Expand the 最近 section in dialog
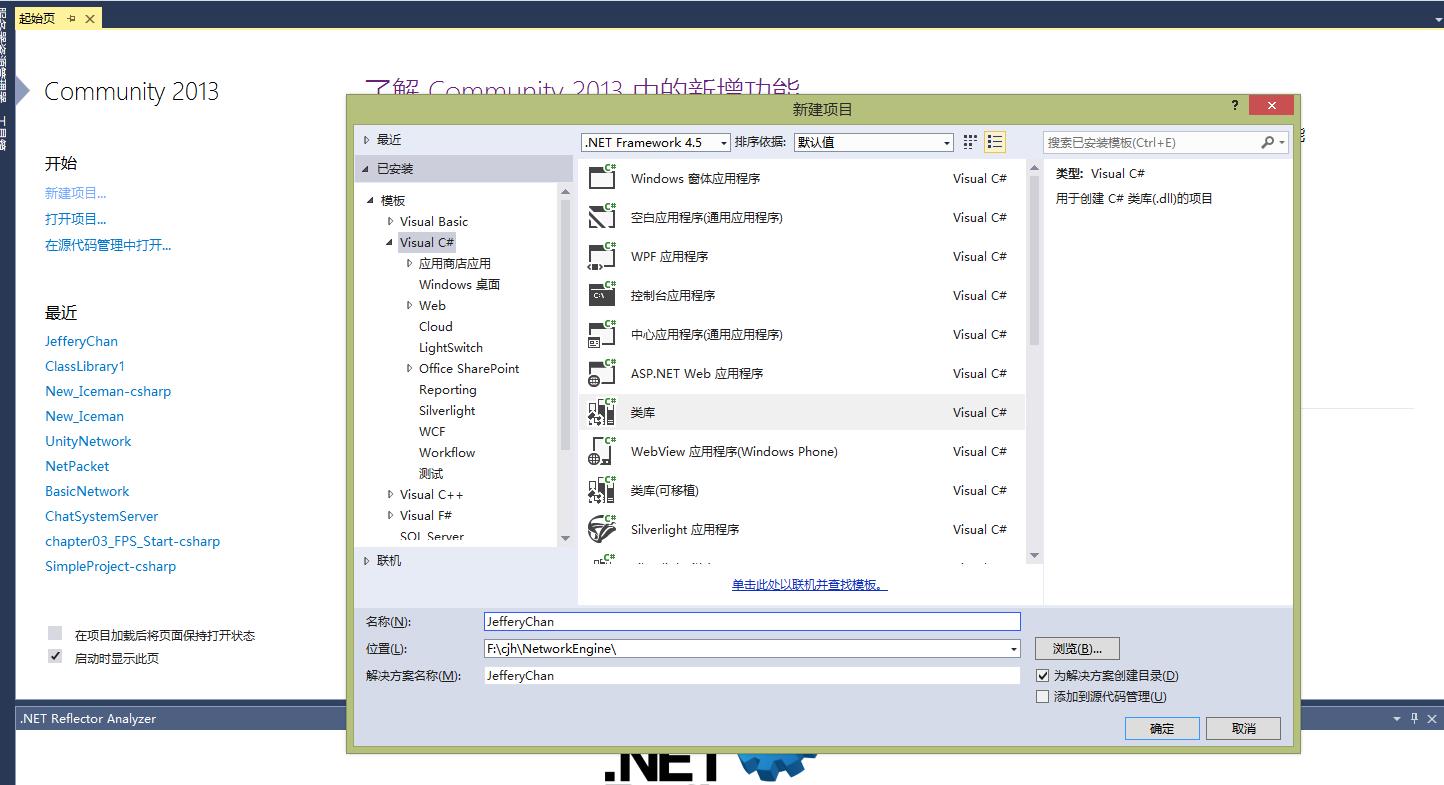Viewport: 1444px width, 785px height. click(x=367, y=140)
